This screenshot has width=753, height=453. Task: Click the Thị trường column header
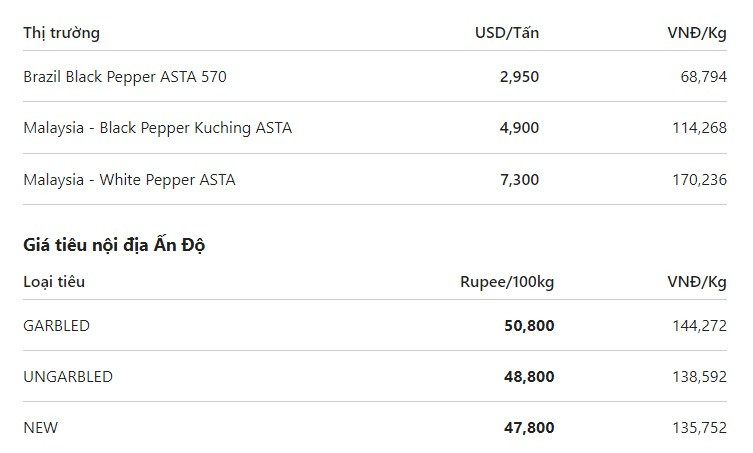[x=61, y=33]
